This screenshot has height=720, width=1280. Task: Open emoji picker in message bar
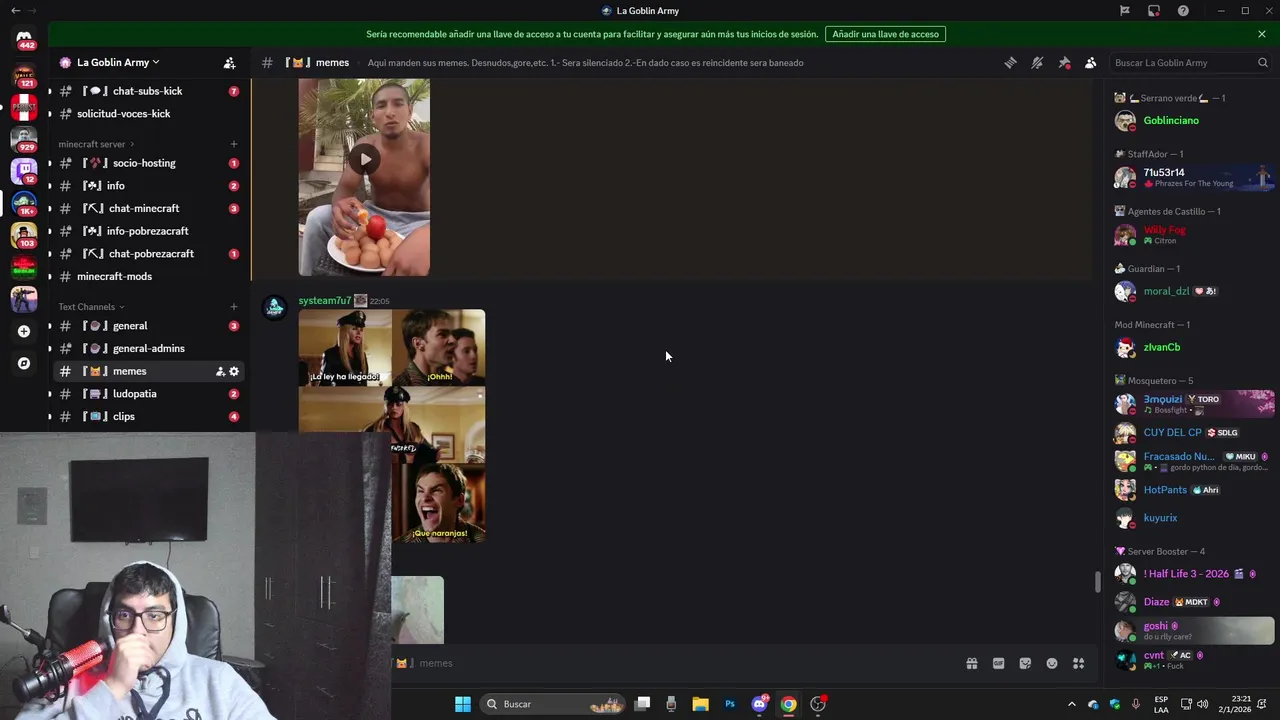[x=1052, y=663]
